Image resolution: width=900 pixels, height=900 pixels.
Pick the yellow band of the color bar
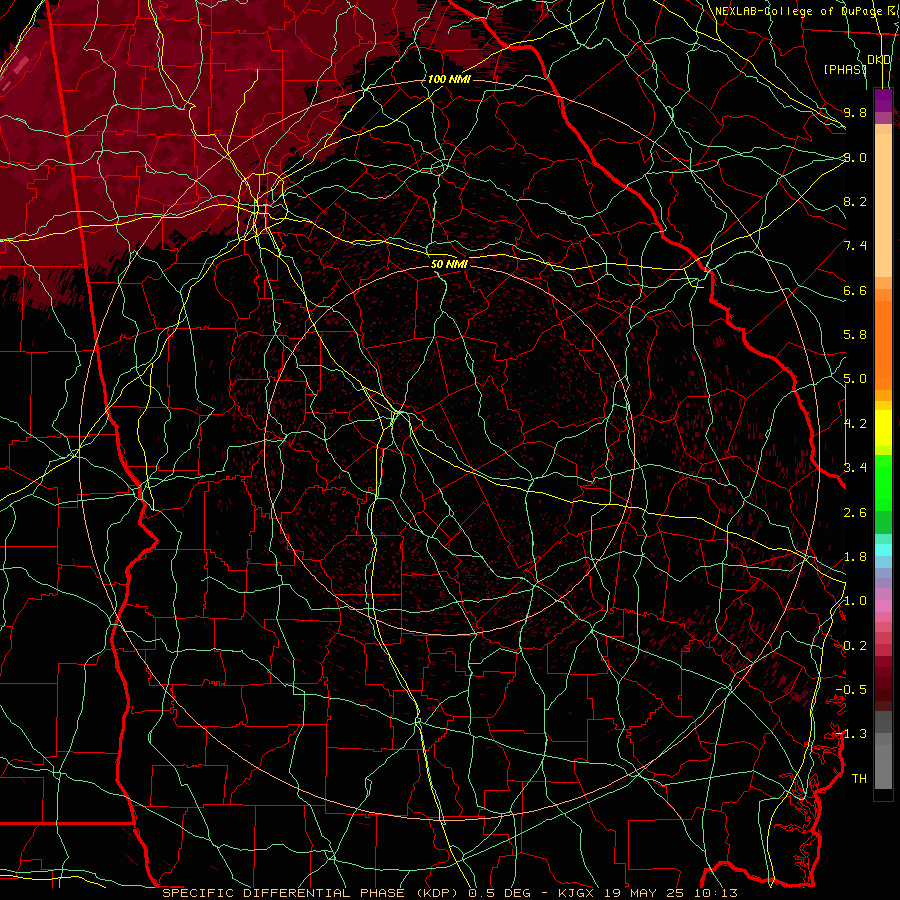[883, 428]
